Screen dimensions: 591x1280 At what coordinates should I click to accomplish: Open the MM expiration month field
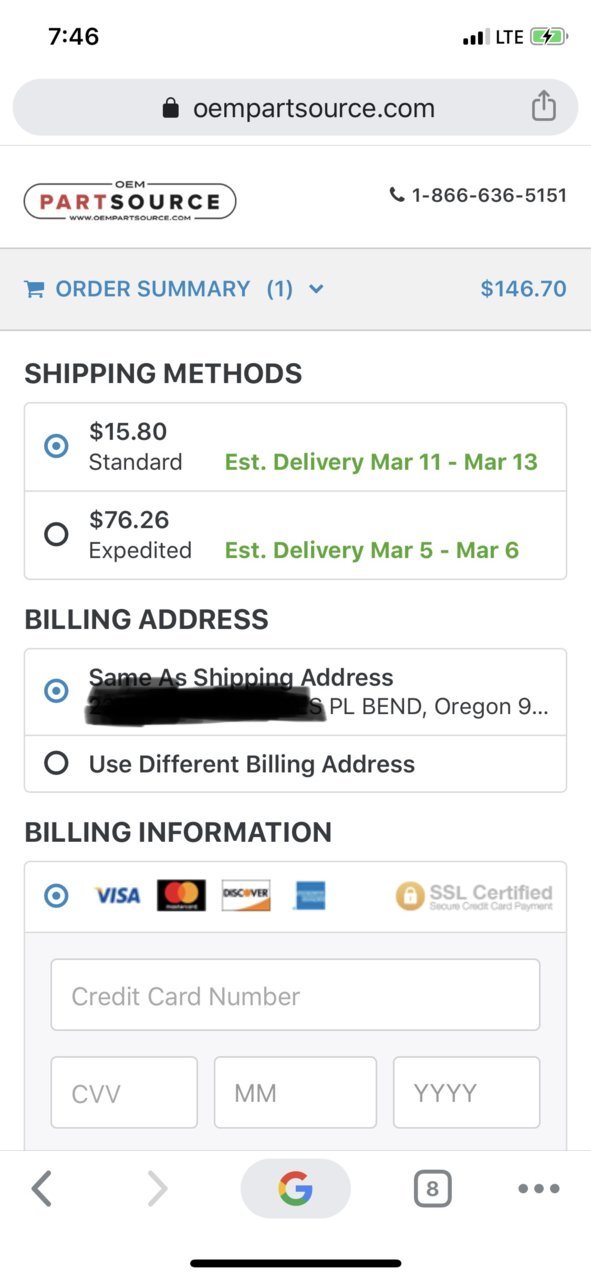(295, 1092)
